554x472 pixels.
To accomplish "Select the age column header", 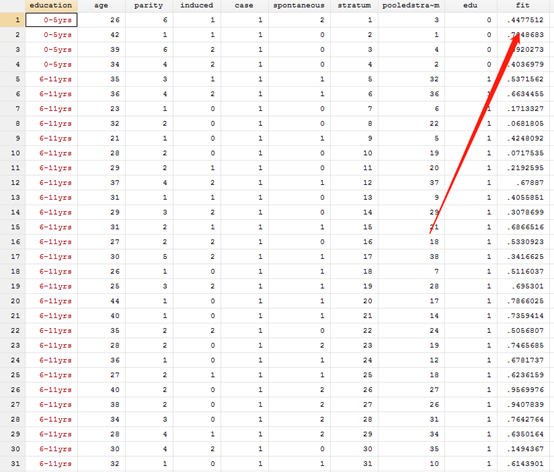I will [x=101, y=5].
